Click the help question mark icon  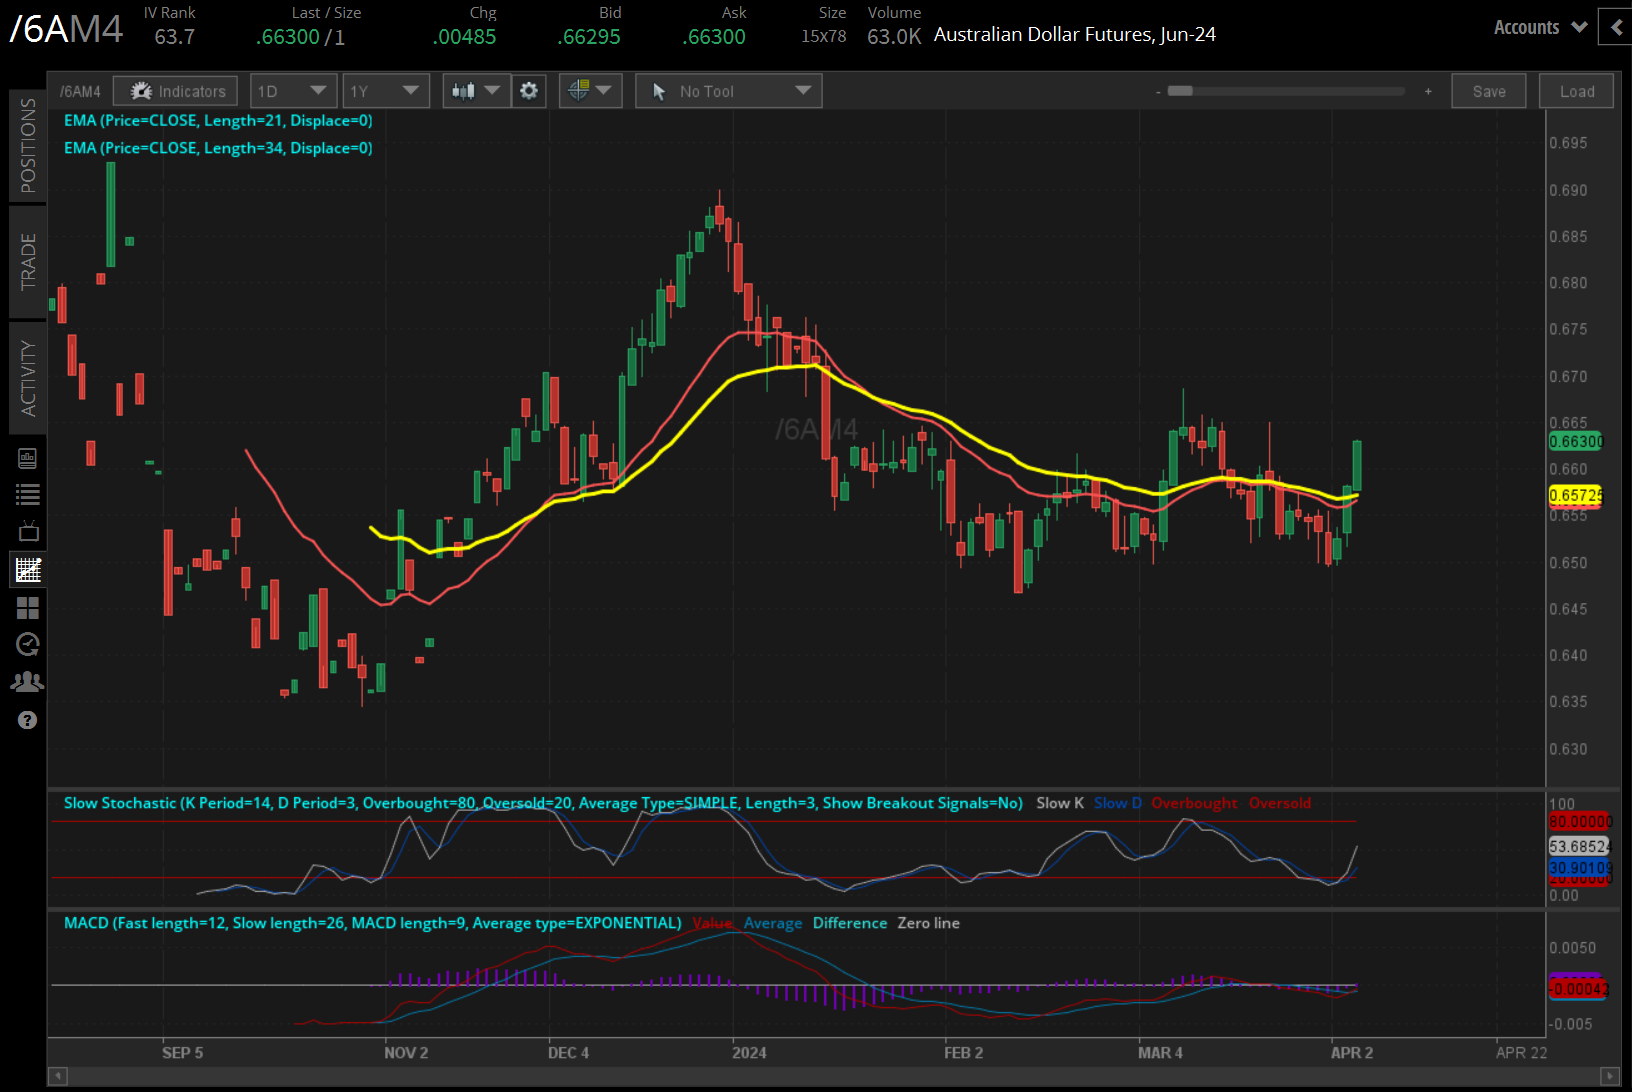click(x=28, y=720)
